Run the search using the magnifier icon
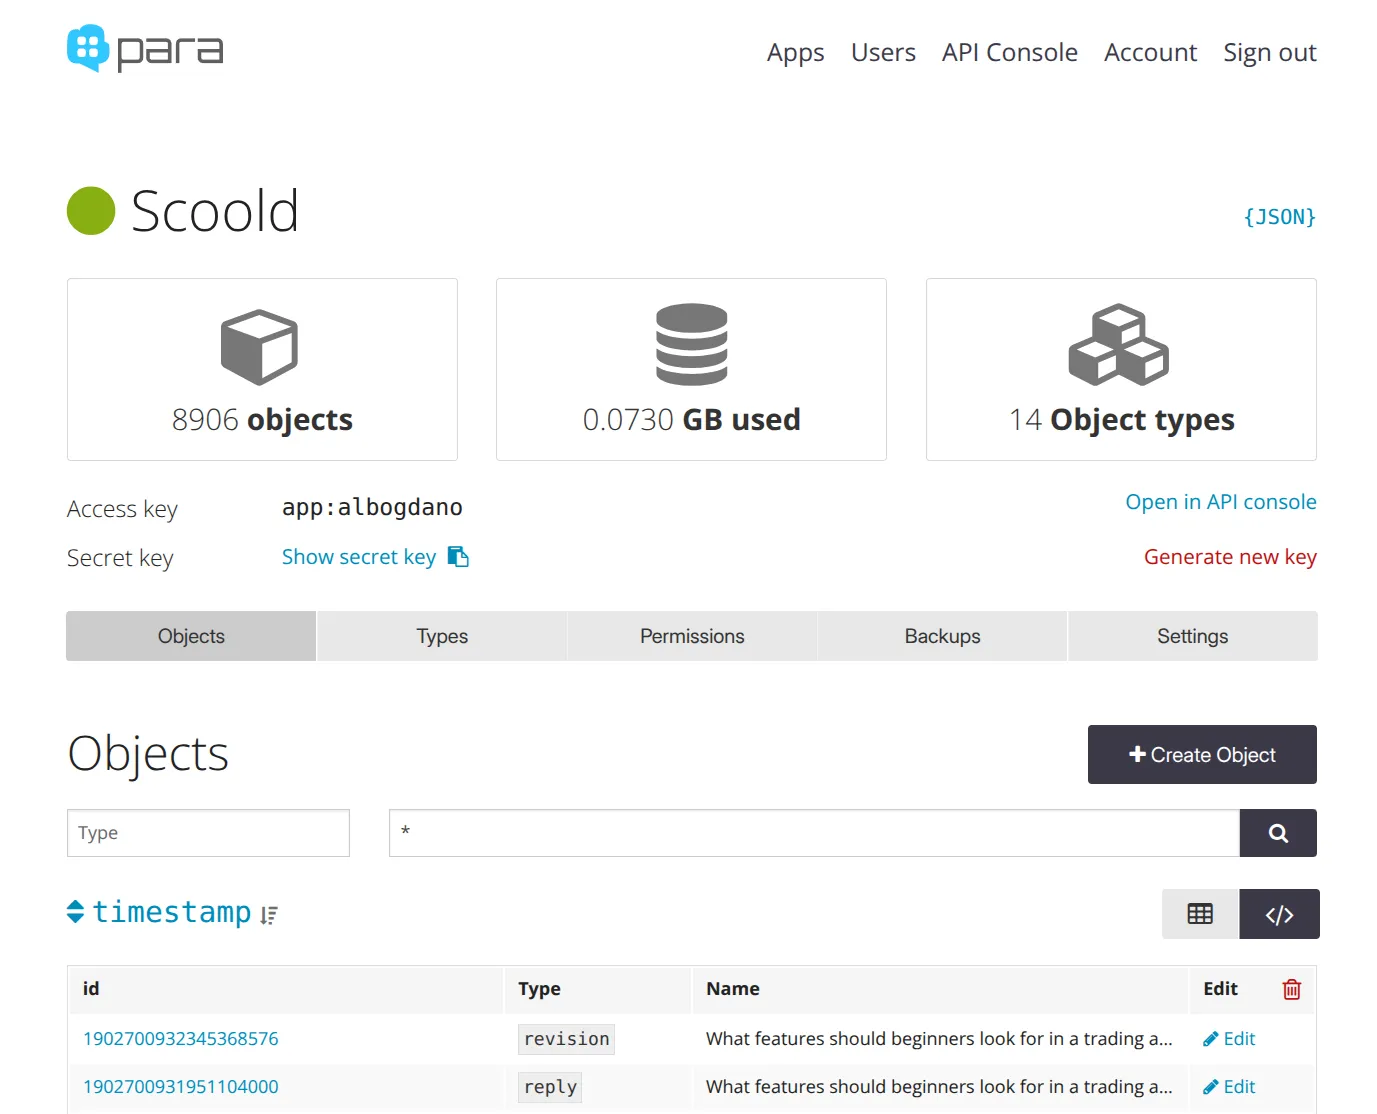Image resolution: width=1377 pixels, height=1114 pixels. [x=1278, y=832]
